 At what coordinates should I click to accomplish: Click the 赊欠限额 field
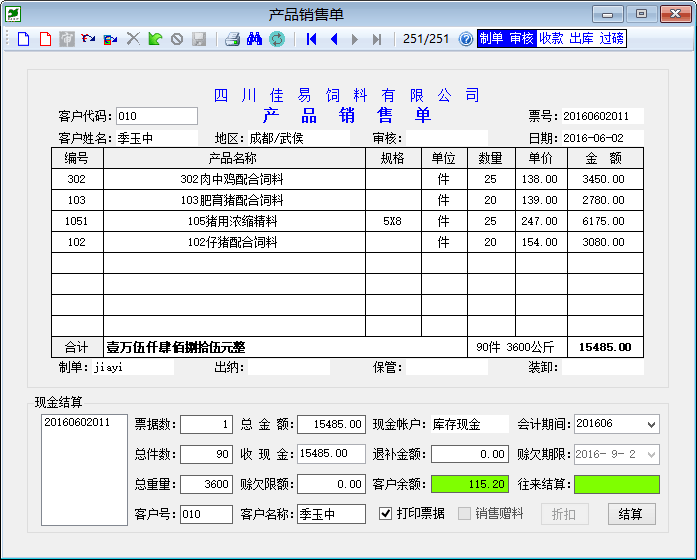click(331, 484)
